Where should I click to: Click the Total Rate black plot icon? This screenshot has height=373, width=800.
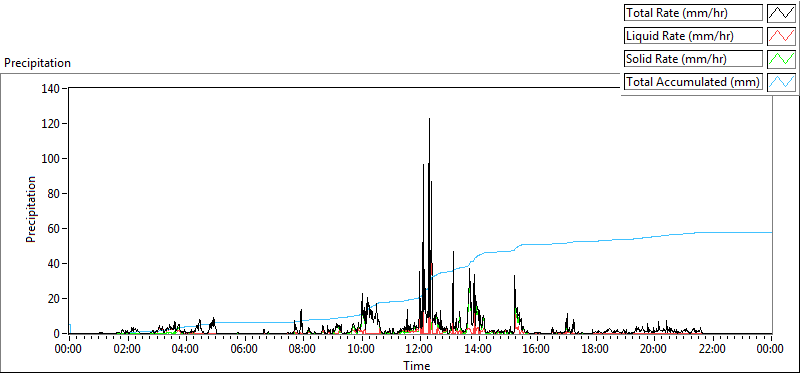tap(781, 13)
